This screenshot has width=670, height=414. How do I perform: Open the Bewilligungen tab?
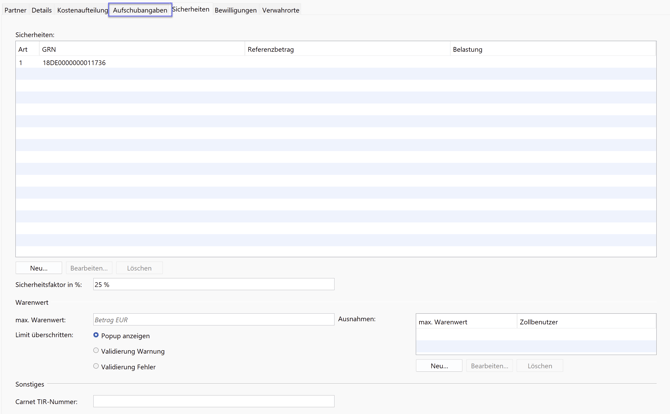pos(235,10)
